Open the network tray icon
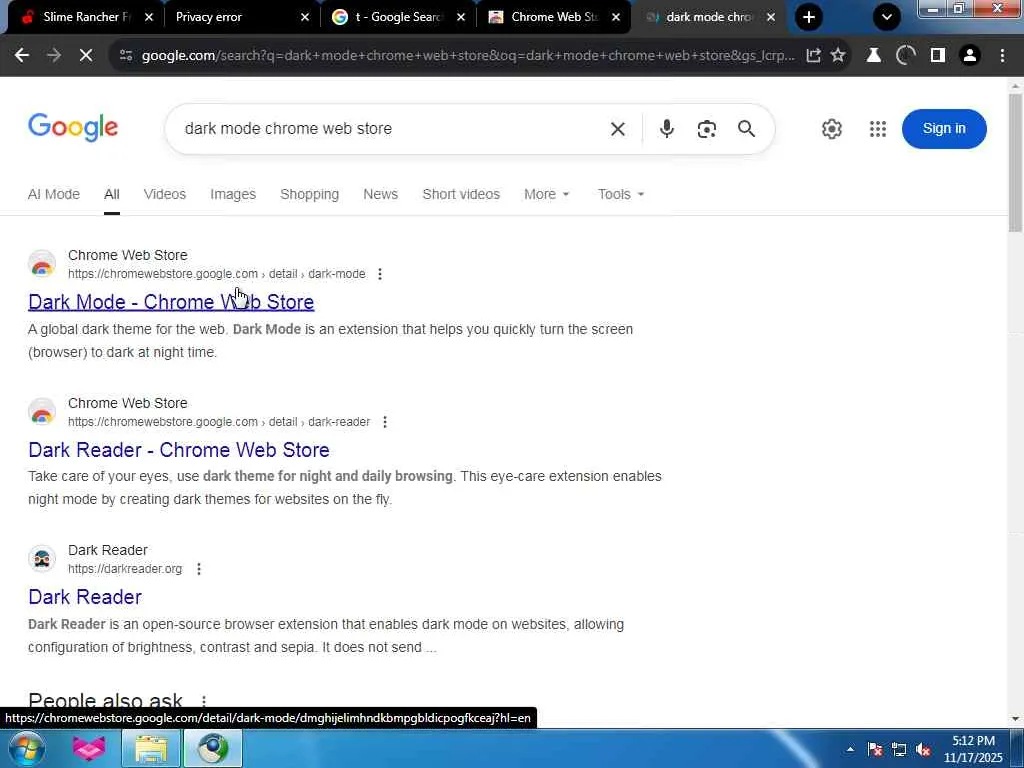The width and height of the screenshot is (1024, 768). coord(899,749)
